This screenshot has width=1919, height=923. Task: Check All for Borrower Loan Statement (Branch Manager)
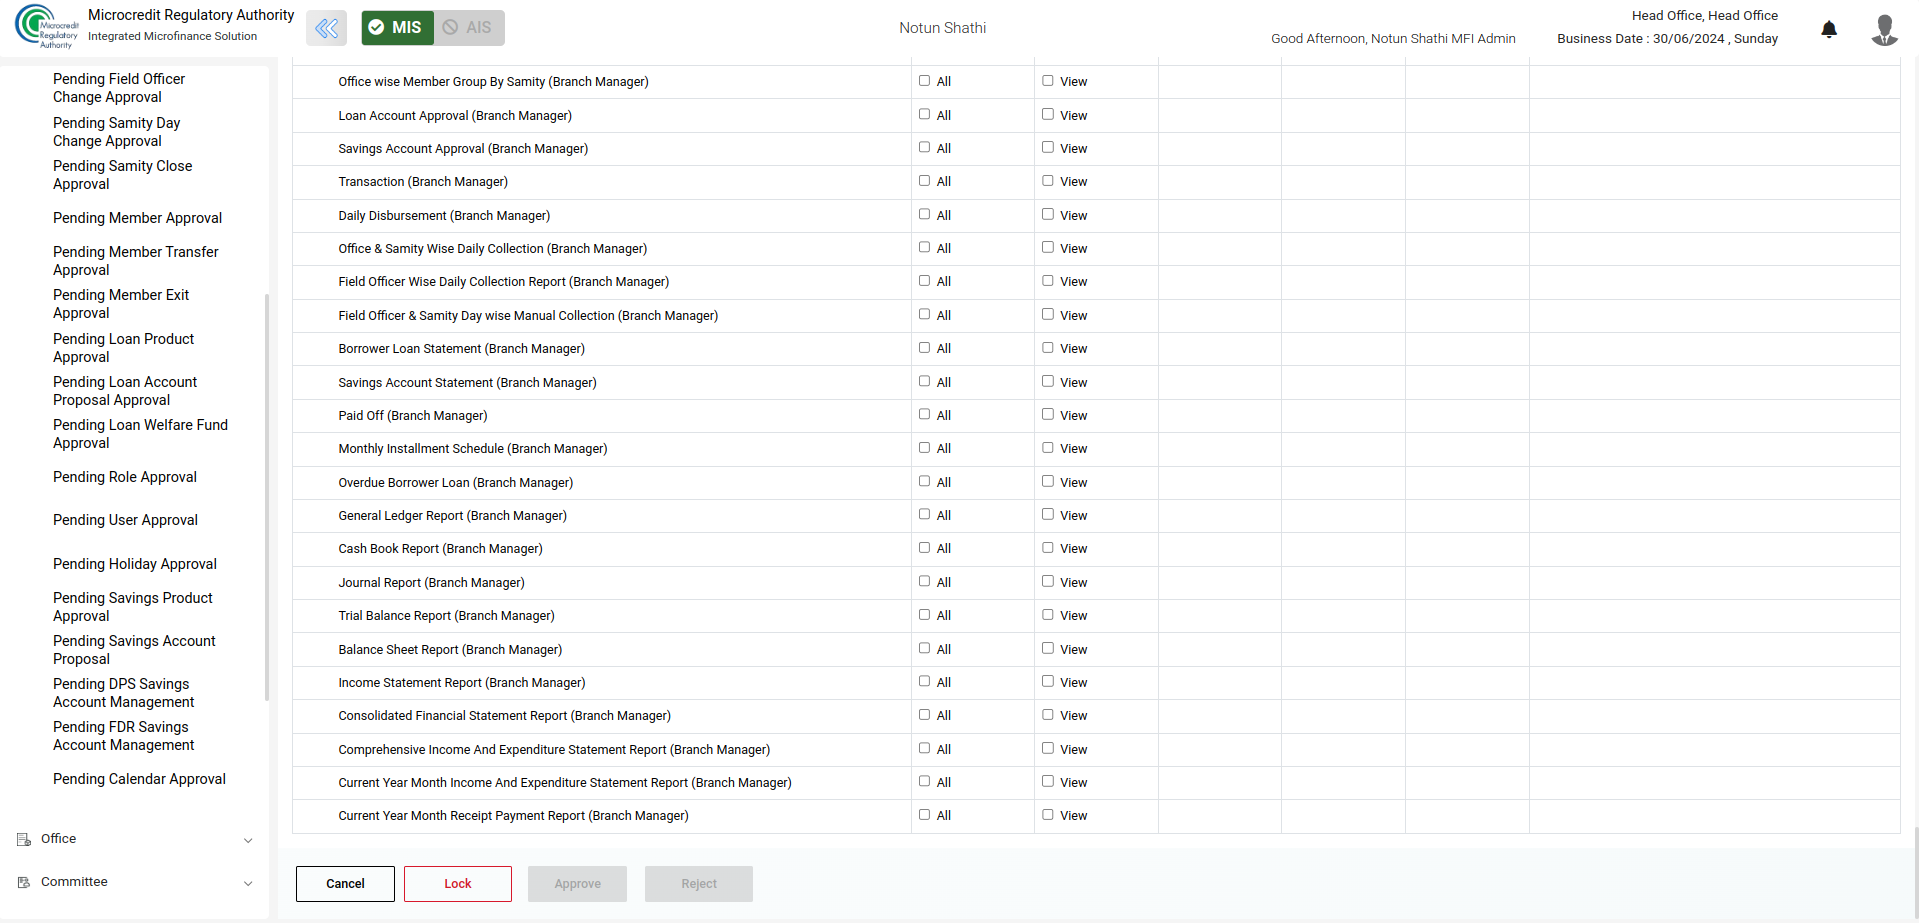tap(924, 348)
